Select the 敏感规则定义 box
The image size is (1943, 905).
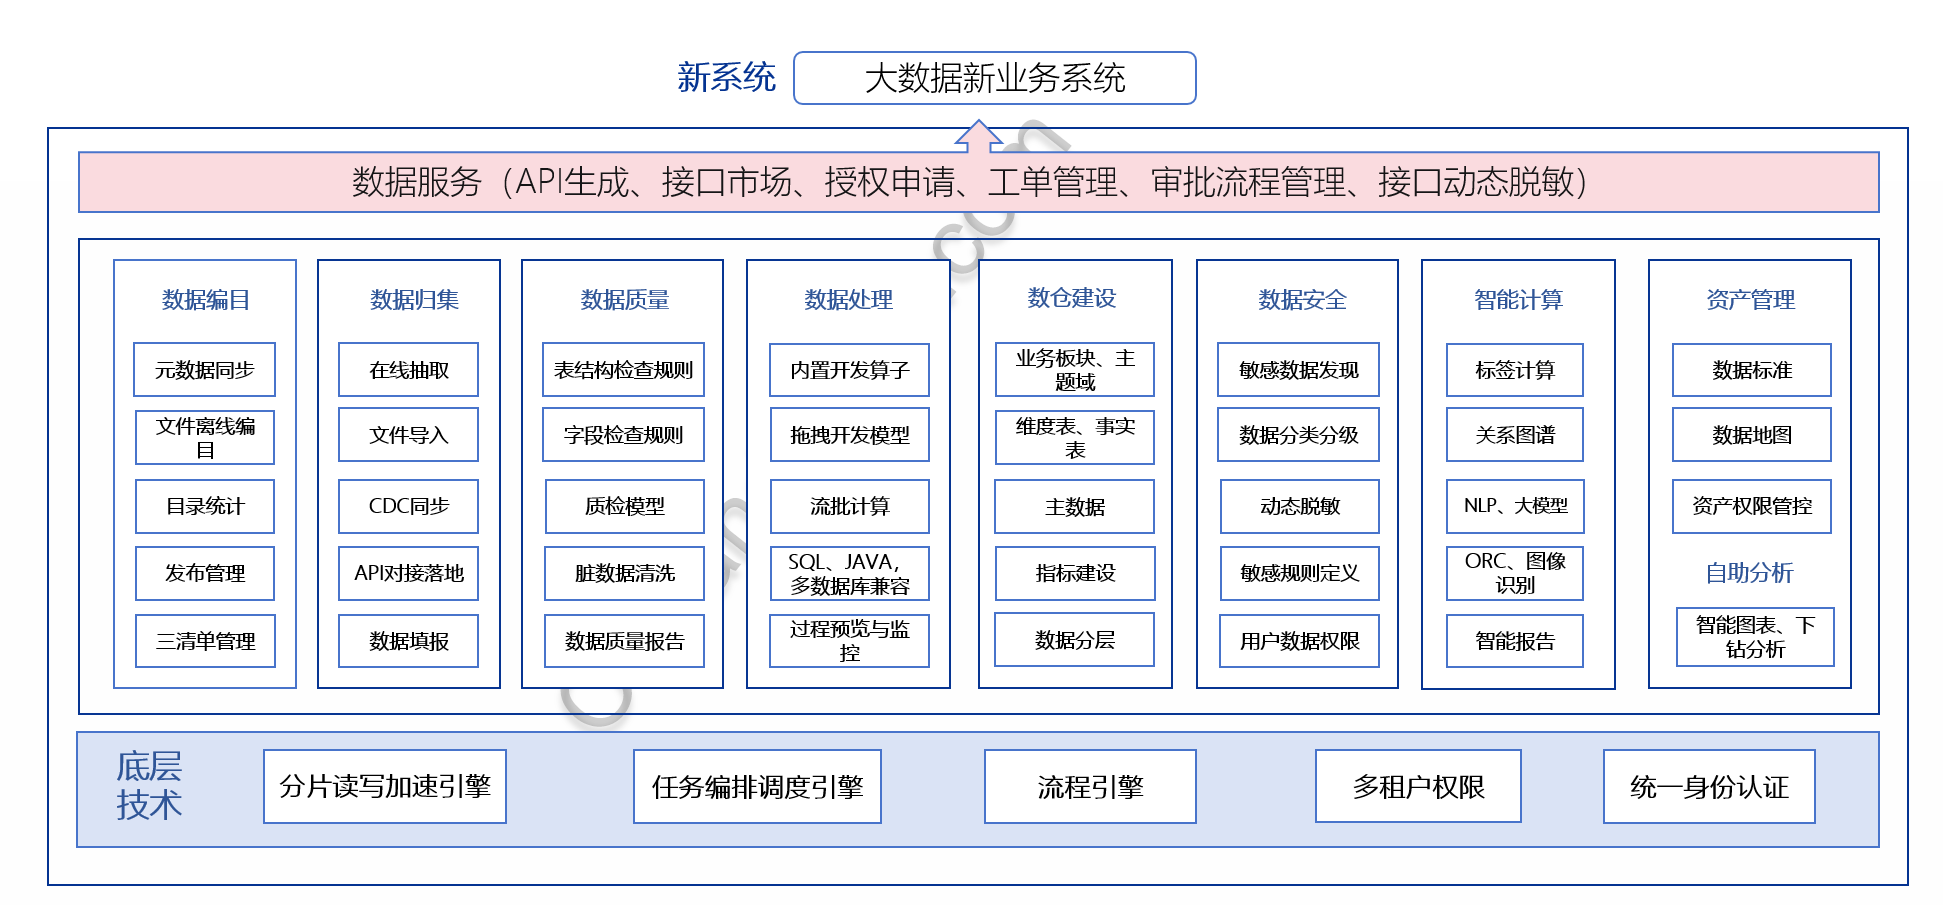click(1300, 573)
